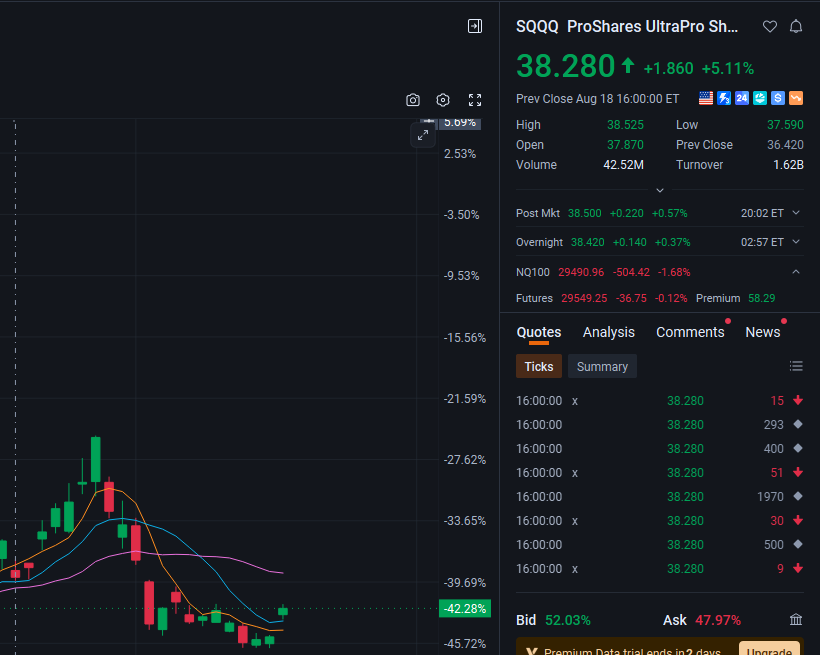Screen dimensions: 820x655
Task: Click the teal pie chart badge icon
Action: coord(760,98)
